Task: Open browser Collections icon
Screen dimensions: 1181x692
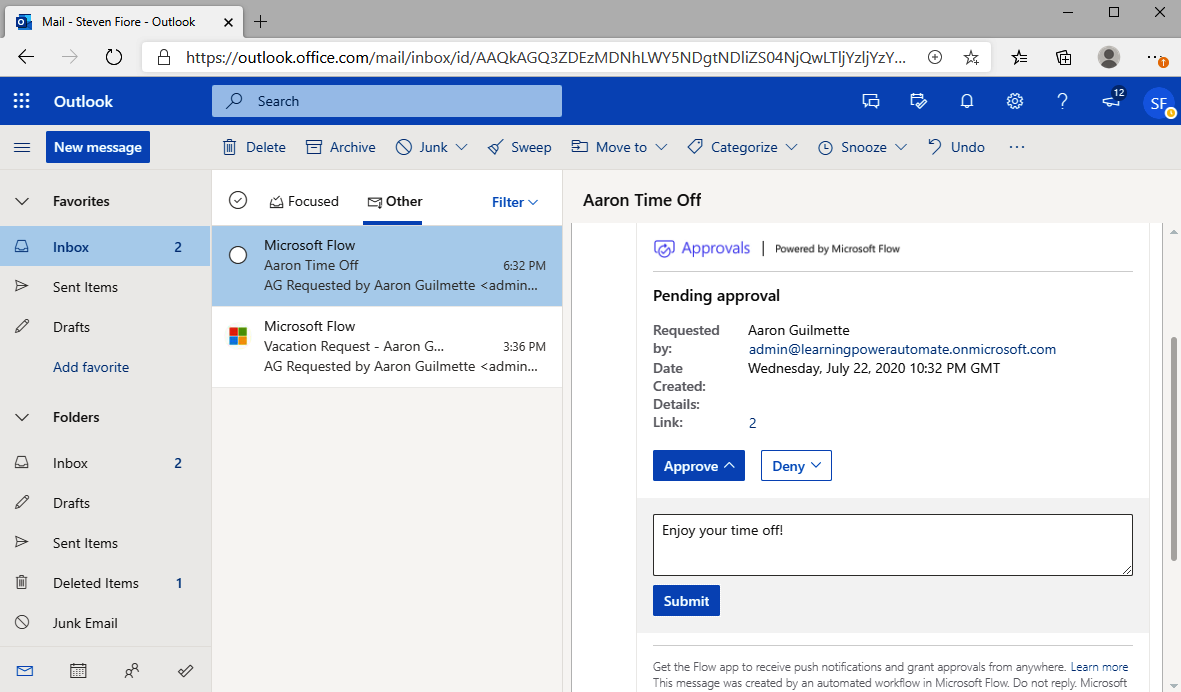Action: pos(1064,57)
